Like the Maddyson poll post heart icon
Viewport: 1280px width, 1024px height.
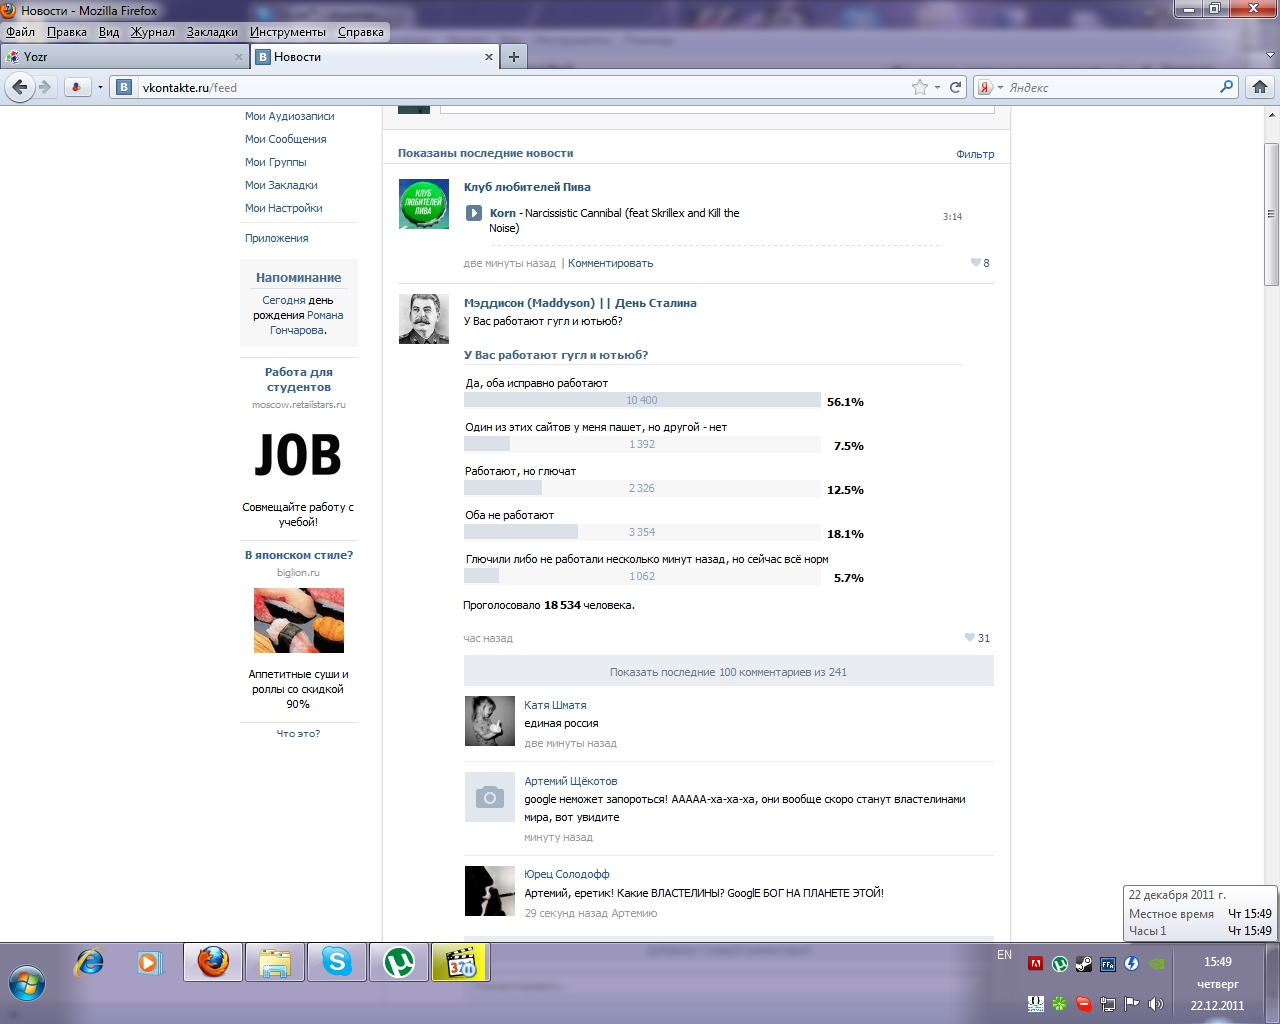pos(970,638)
